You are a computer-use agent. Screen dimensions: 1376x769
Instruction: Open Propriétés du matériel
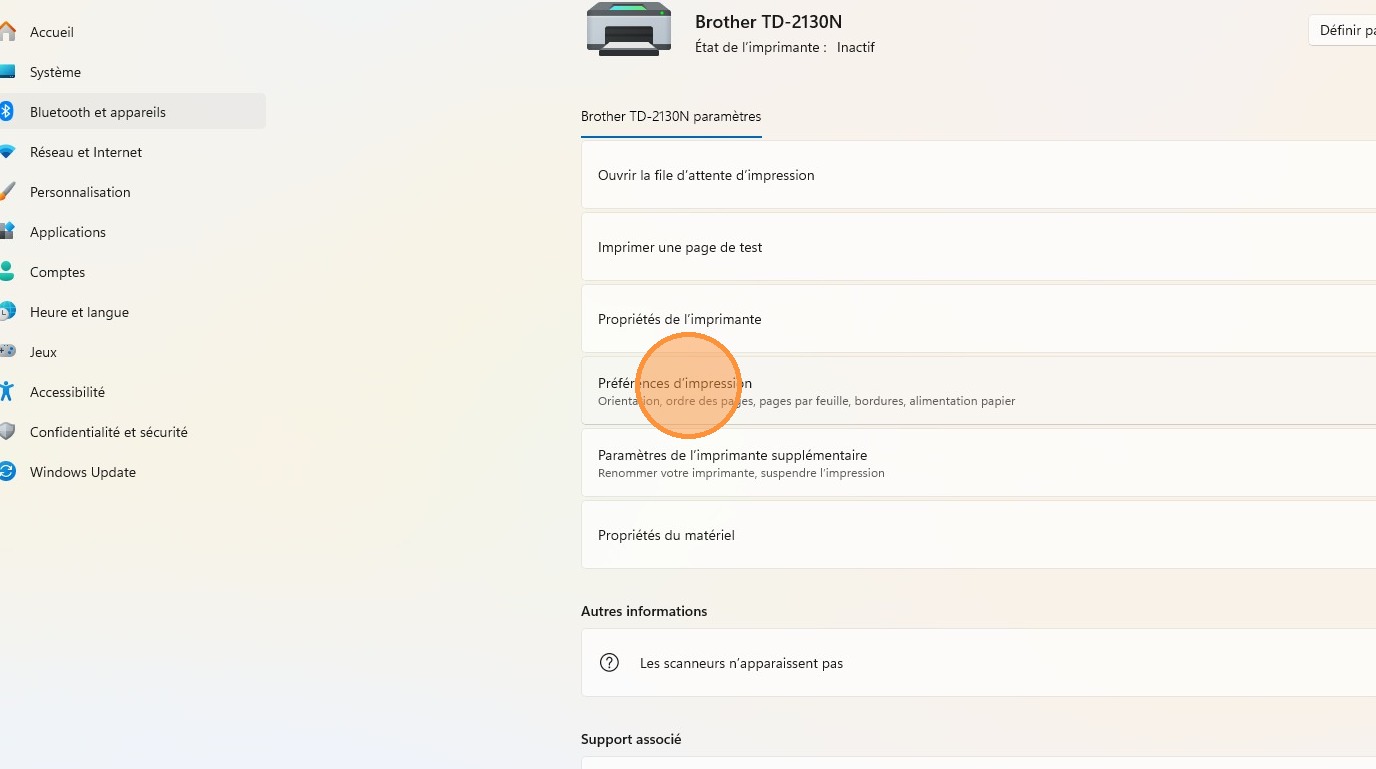(666, 535)
